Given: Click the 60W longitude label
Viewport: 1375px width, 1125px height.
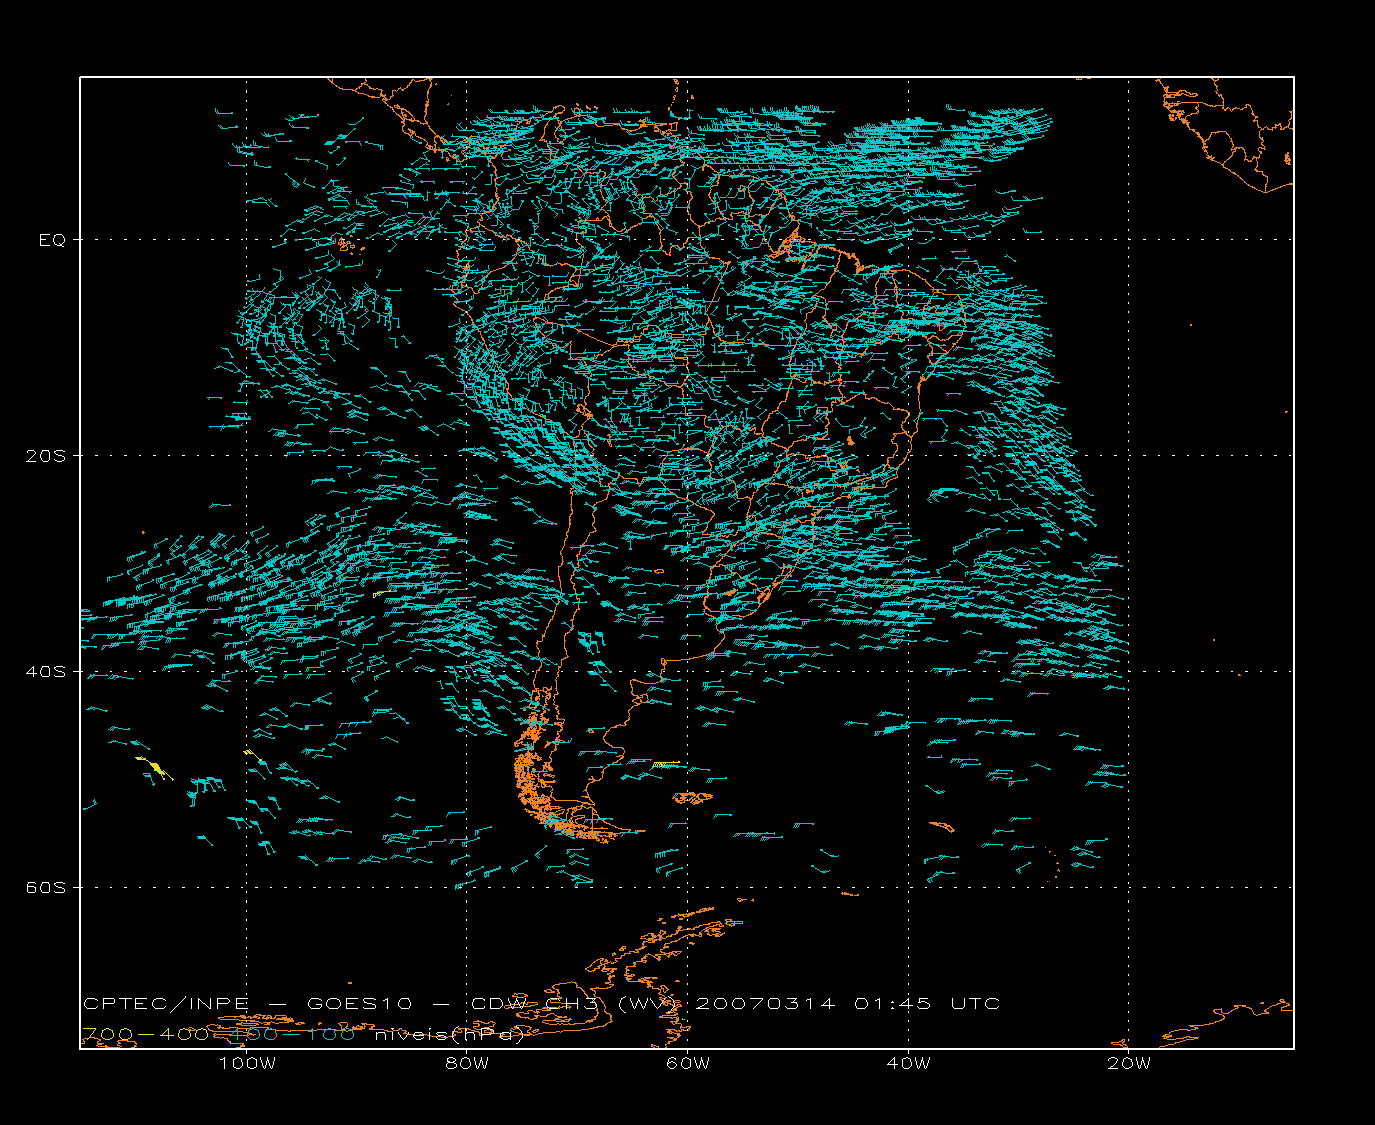Looking at the screenshot, I should click(x=688, y=1063).
